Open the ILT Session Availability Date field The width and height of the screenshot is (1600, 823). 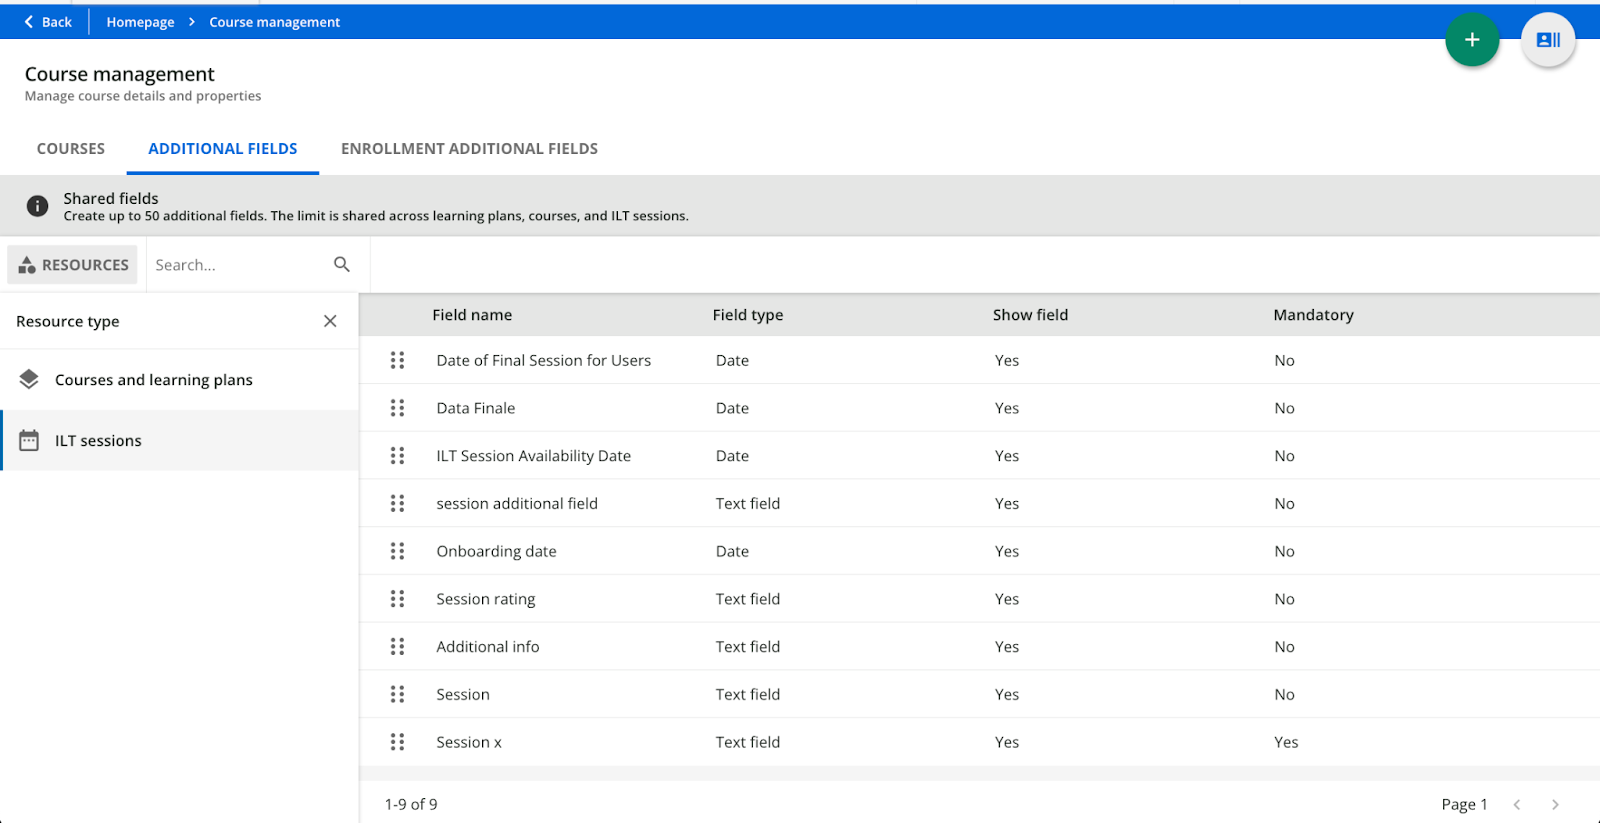click(x=533, y=456)
